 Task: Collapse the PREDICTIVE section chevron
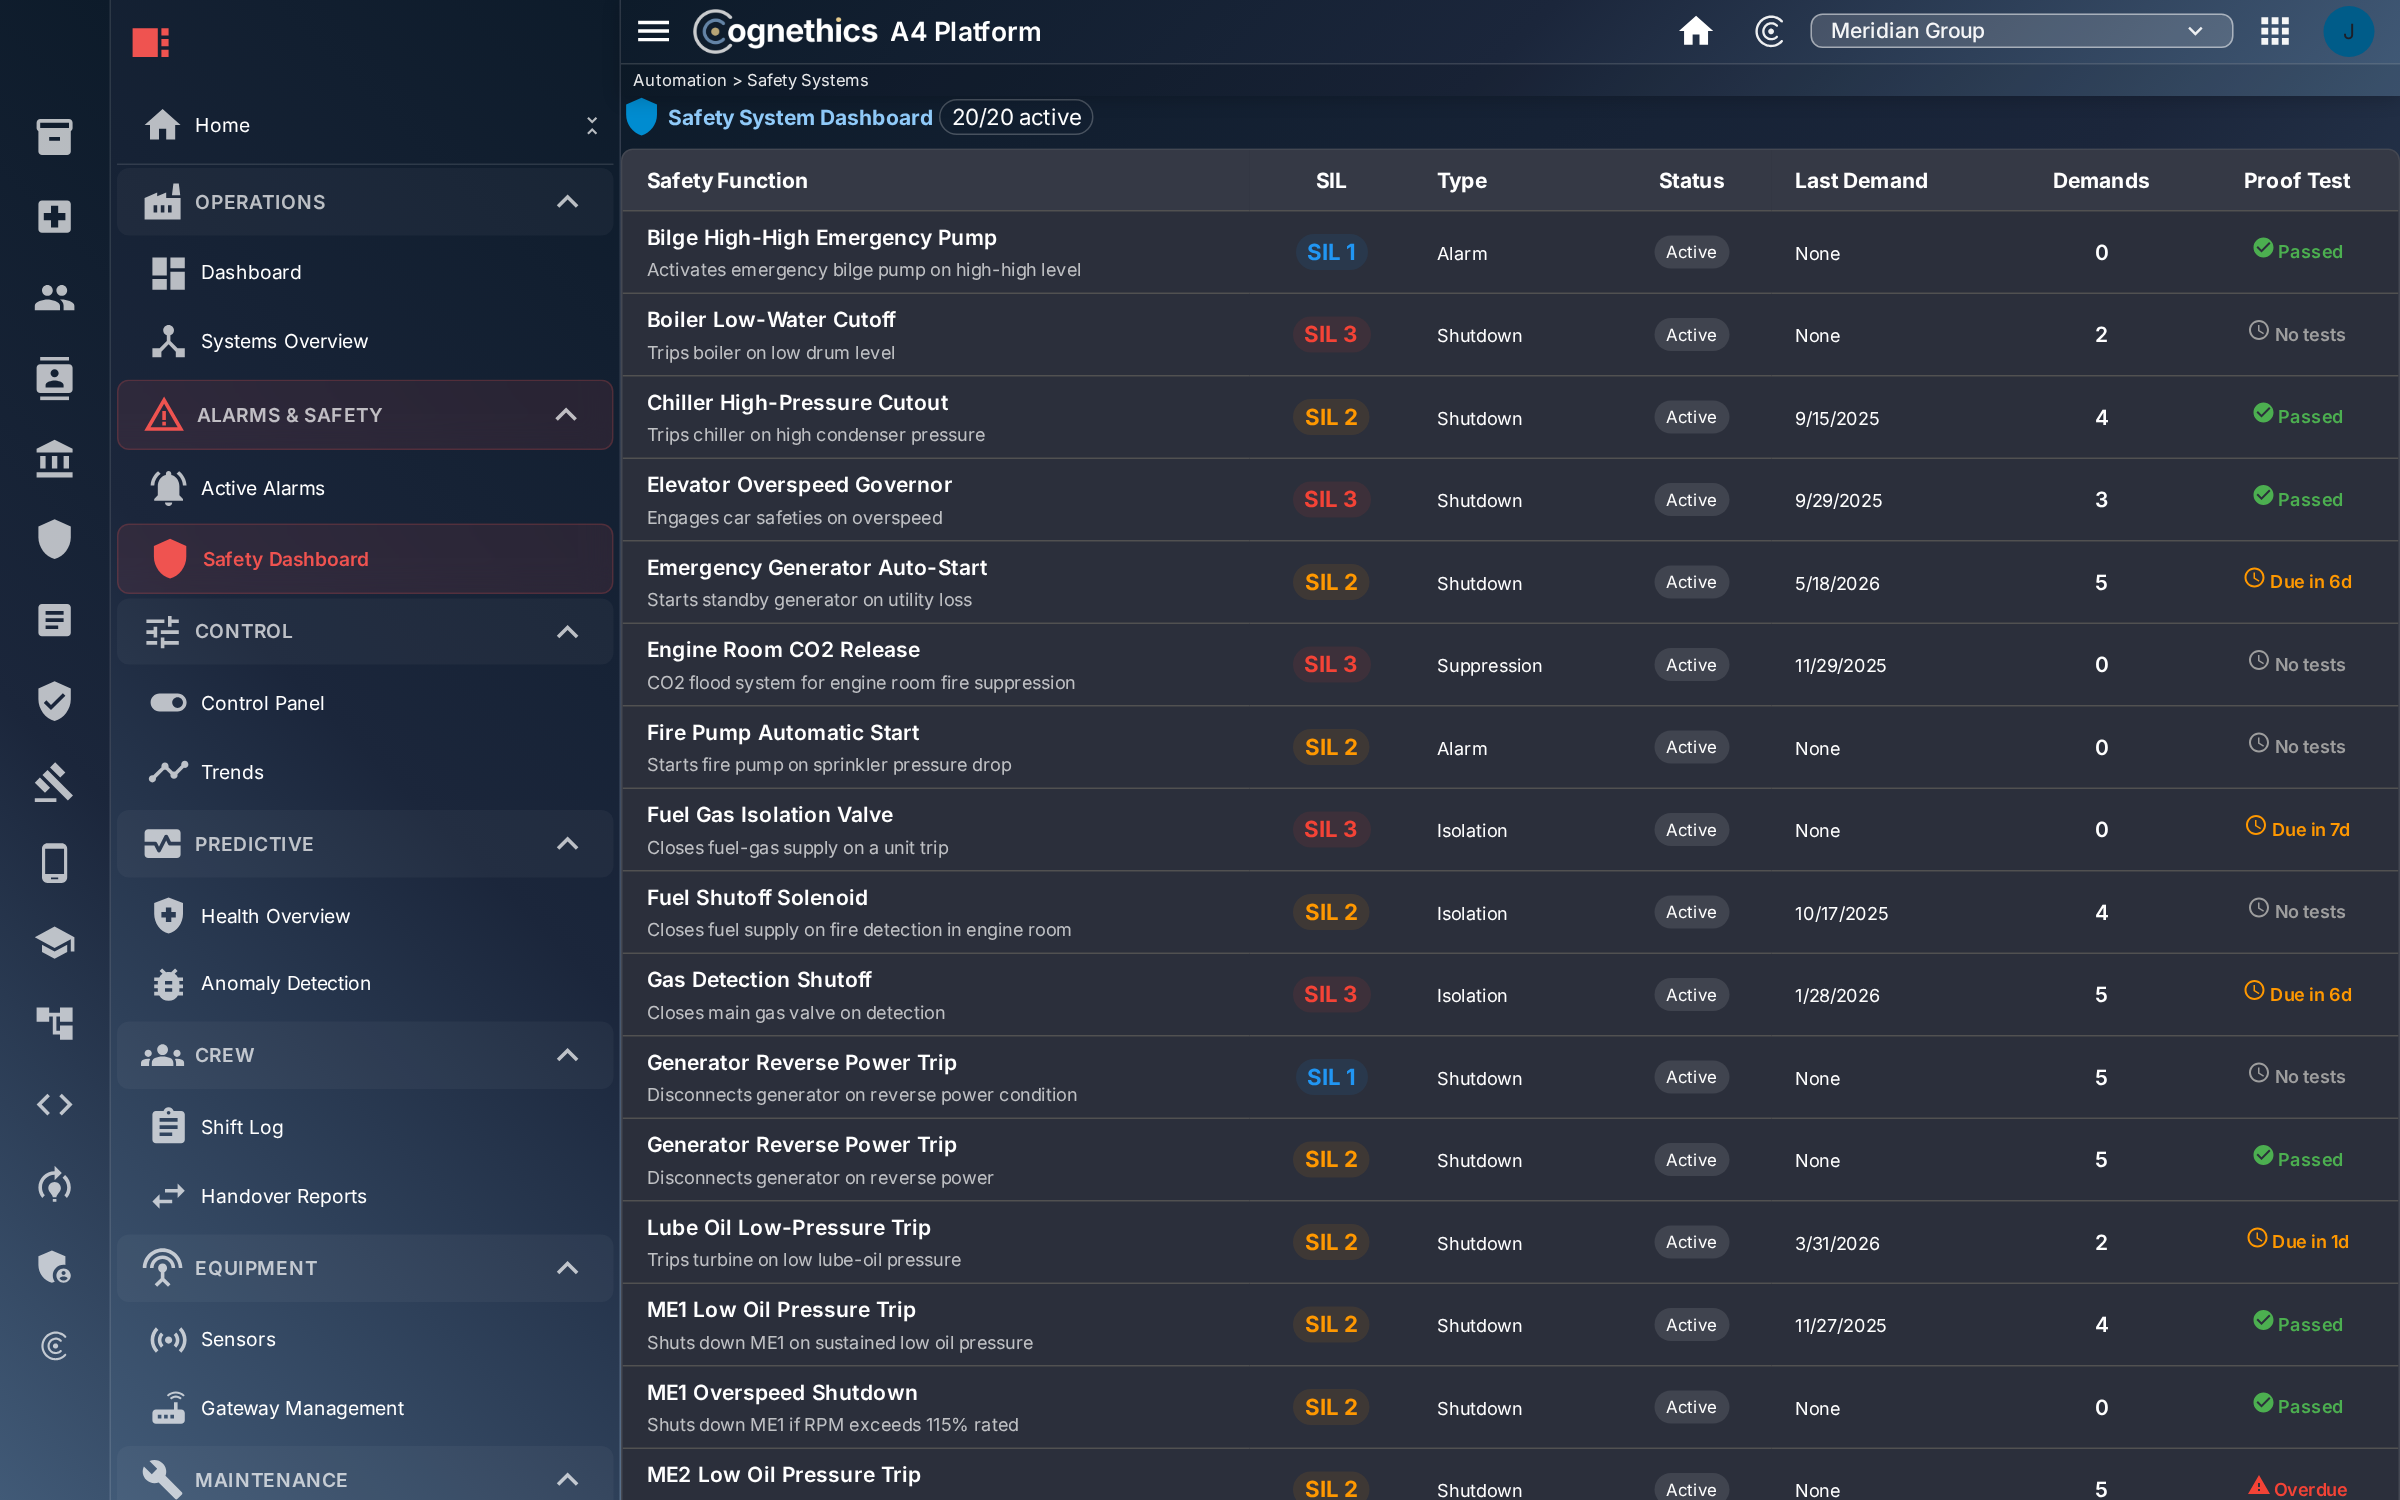[567, 844]
